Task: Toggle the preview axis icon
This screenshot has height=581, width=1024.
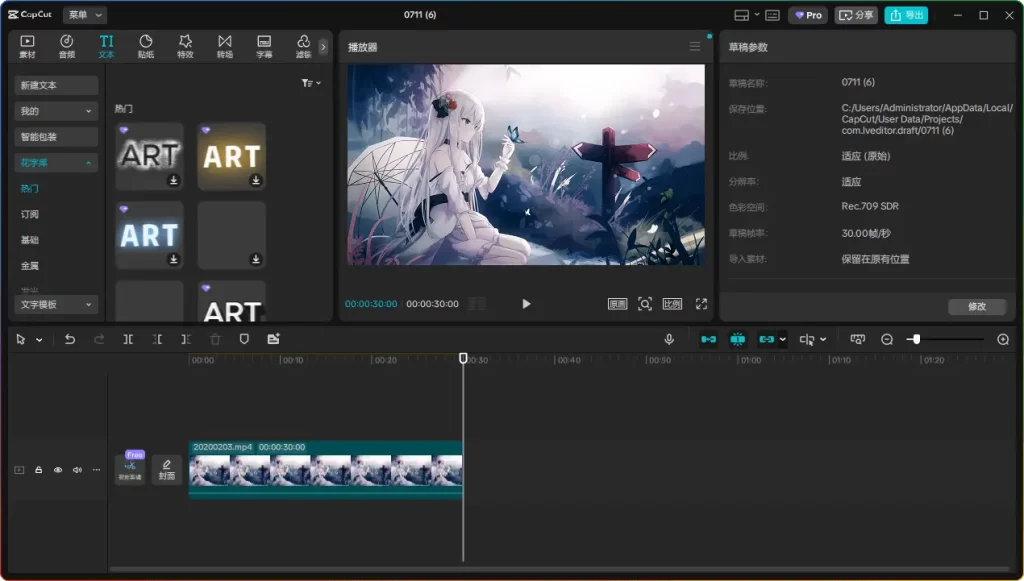Action: pyautogui.click(x=807, y=339)
